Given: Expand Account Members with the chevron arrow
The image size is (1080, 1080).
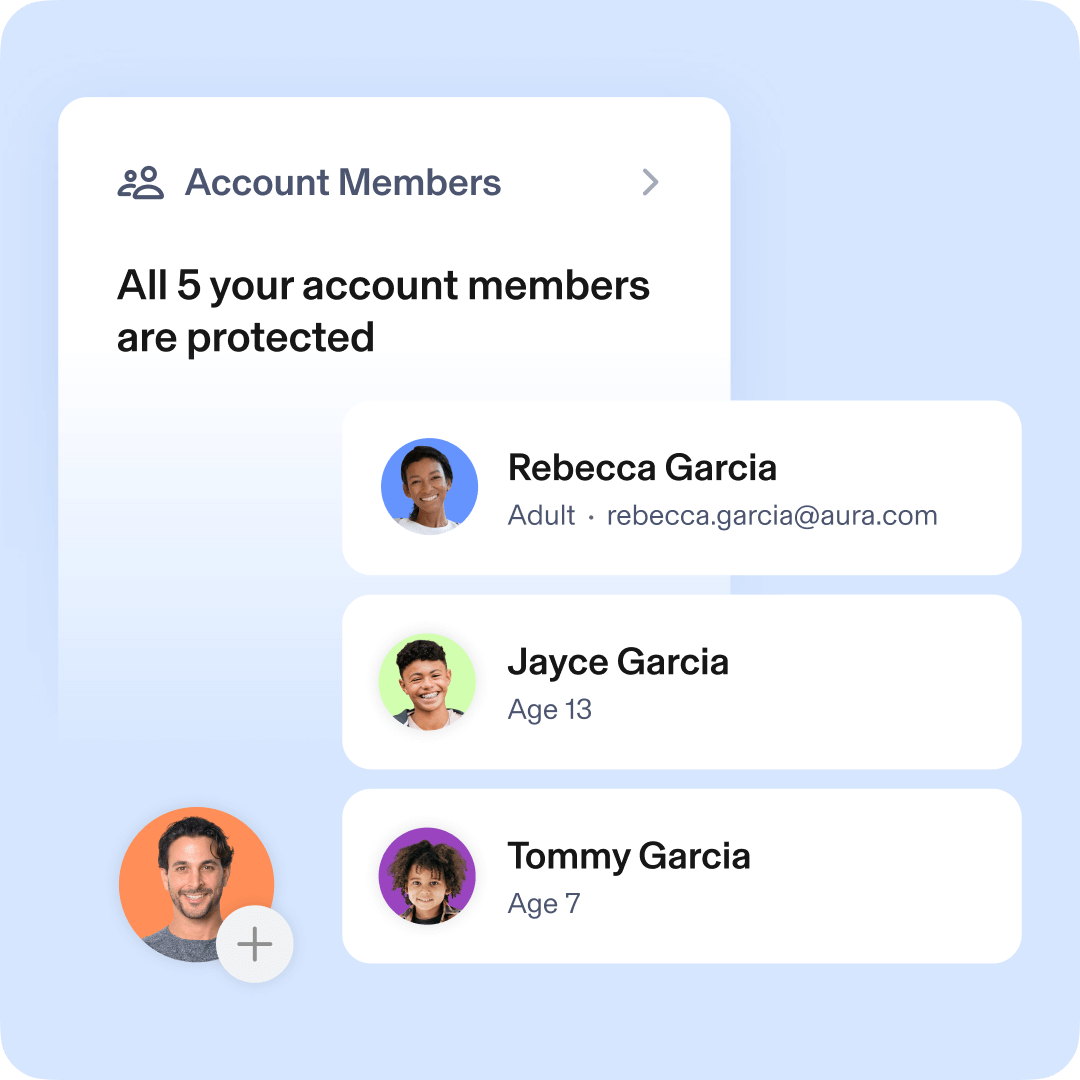Looking at the screenshot, I should coord(650,182).
